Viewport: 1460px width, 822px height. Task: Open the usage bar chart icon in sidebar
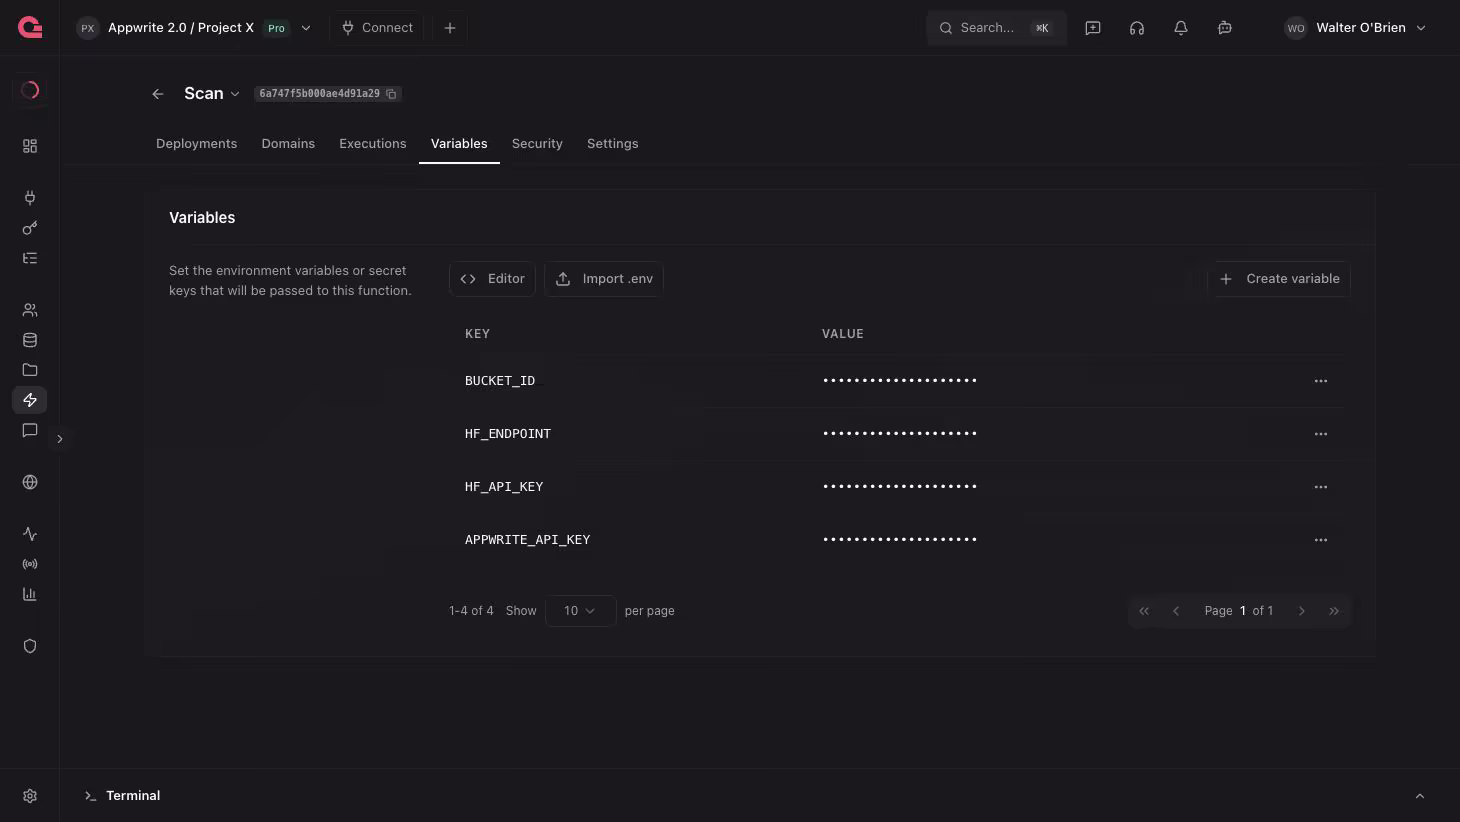coord(30,594)
